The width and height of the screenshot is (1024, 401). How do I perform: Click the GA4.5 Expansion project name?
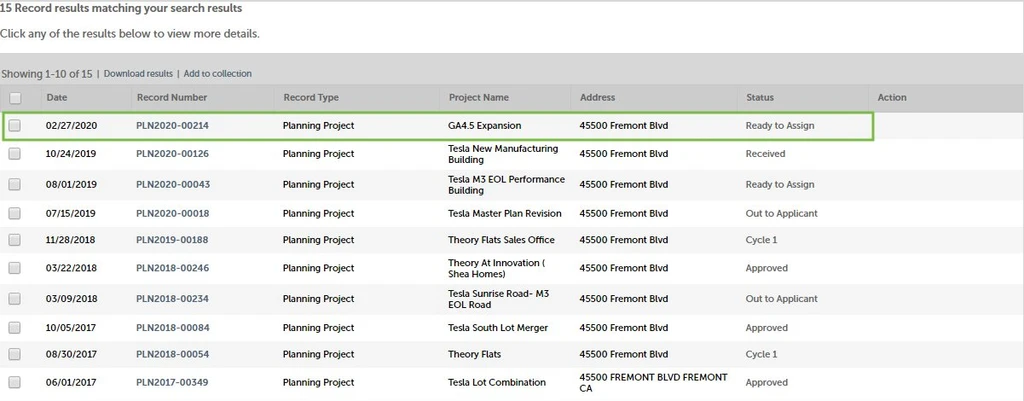pyautogui.click(x=485, y=125)
